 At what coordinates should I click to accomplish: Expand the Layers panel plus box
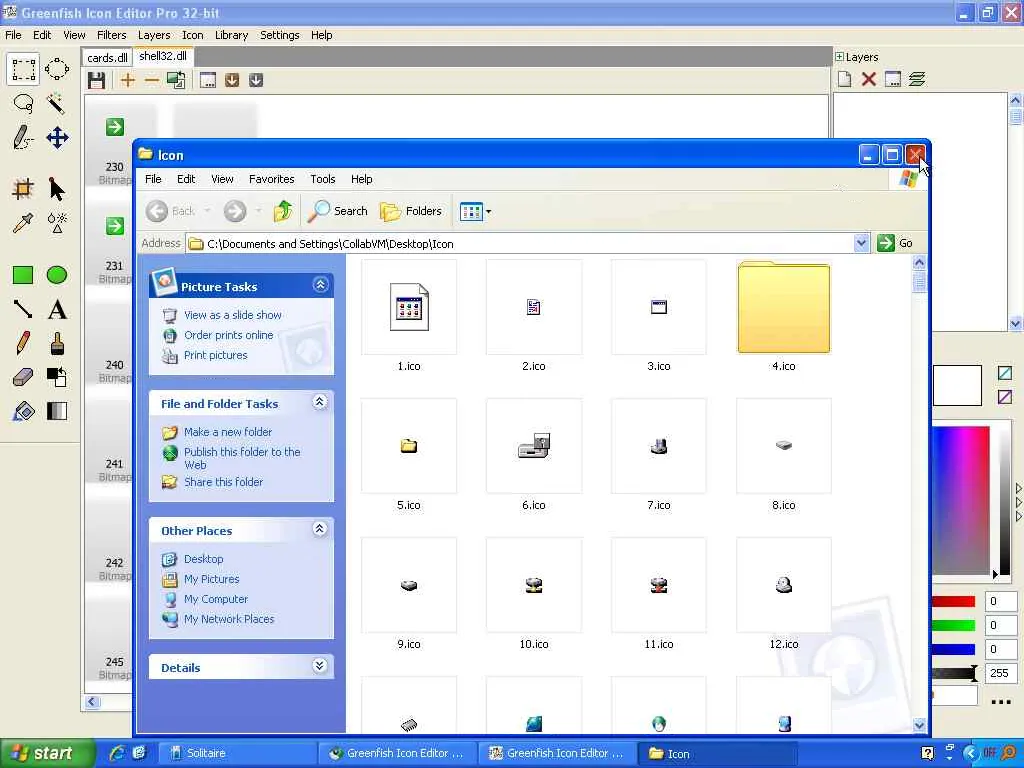839,57
